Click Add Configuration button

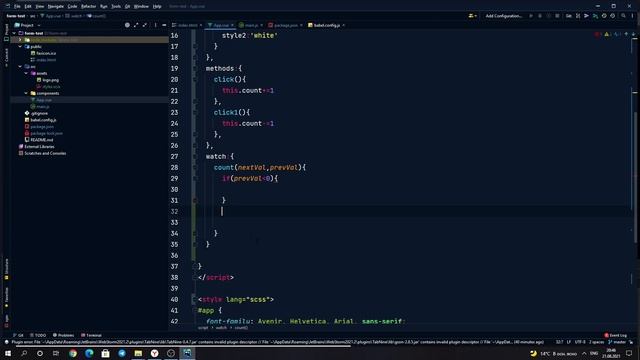pos(503,16)
